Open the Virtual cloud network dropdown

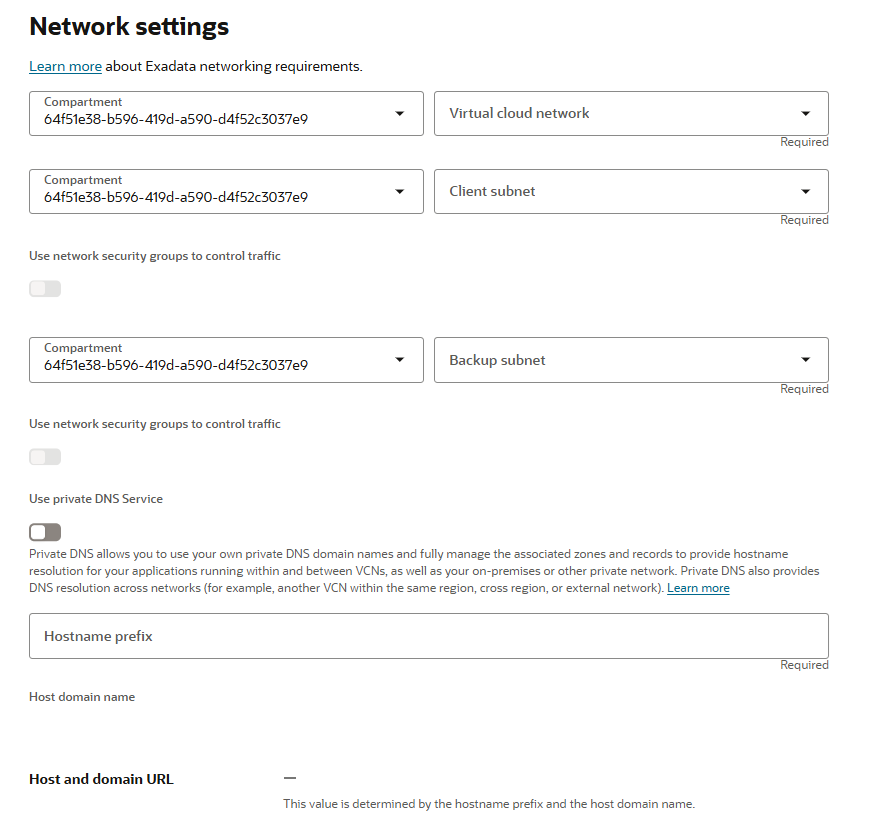pyautogui.click(x=620, y=114)
